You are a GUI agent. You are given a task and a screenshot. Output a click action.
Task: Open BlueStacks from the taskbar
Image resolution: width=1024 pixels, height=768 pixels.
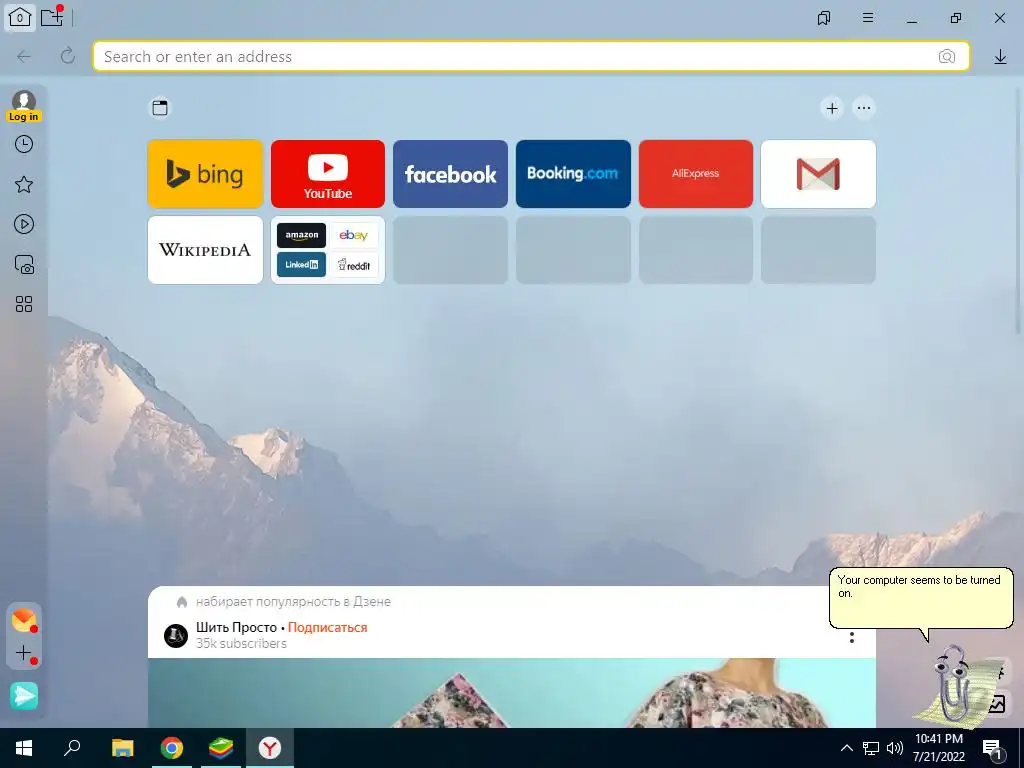[x=221, y=748]
